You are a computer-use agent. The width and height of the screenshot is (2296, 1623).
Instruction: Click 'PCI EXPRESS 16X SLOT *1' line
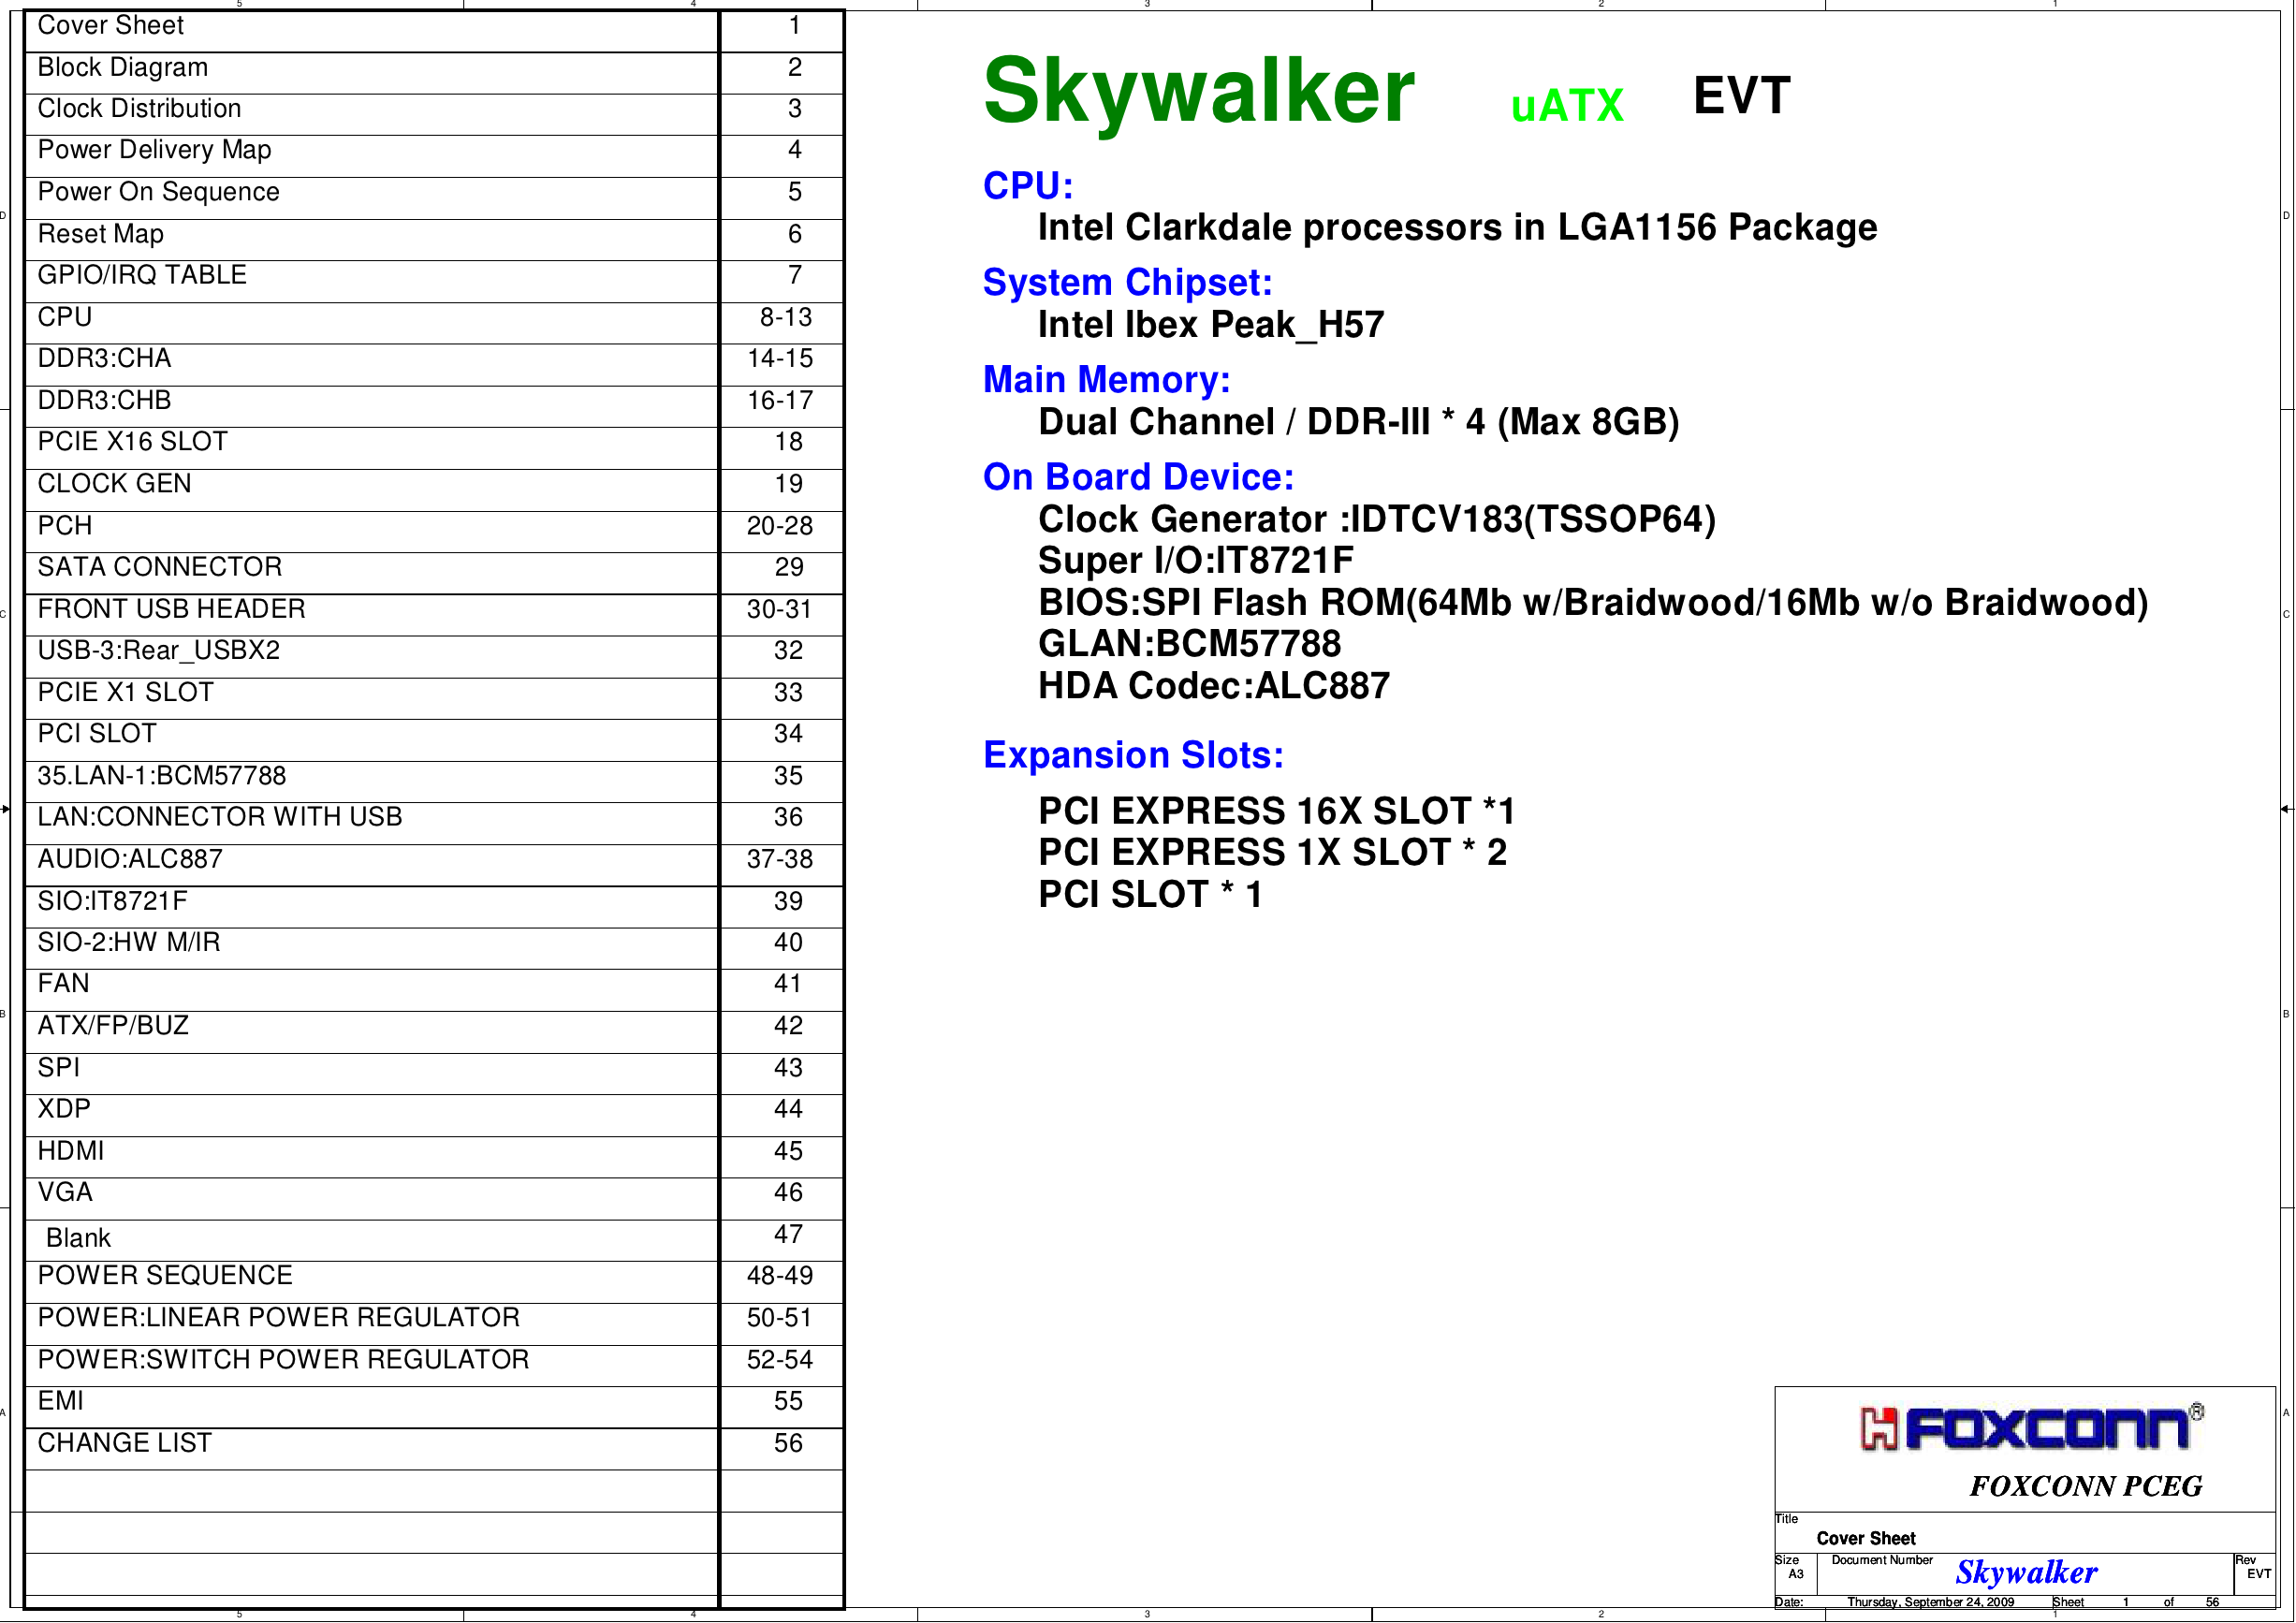1277,811
